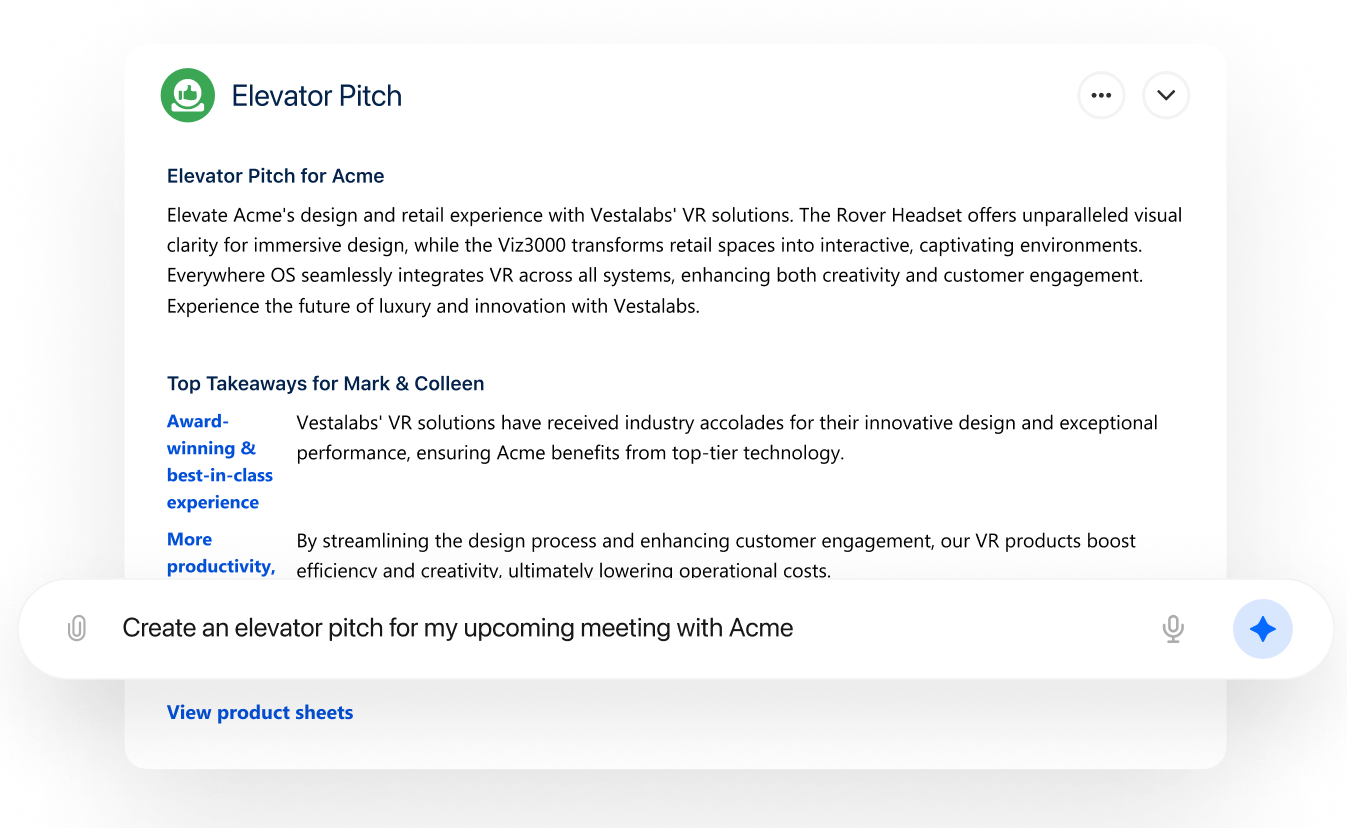Viewport: 1347px width, 828px height.
Task: Open the View product sheets link
Action: click(x=260, y=712)
